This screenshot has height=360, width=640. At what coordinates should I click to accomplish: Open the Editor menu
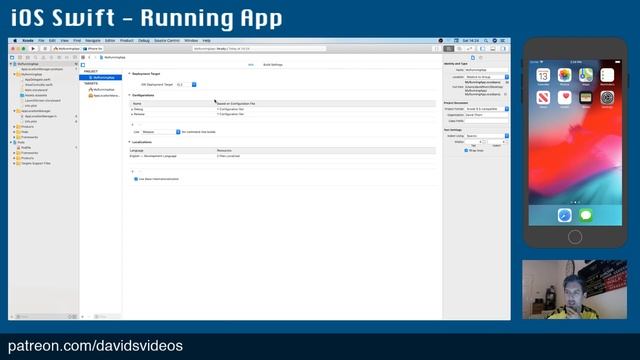110,41
